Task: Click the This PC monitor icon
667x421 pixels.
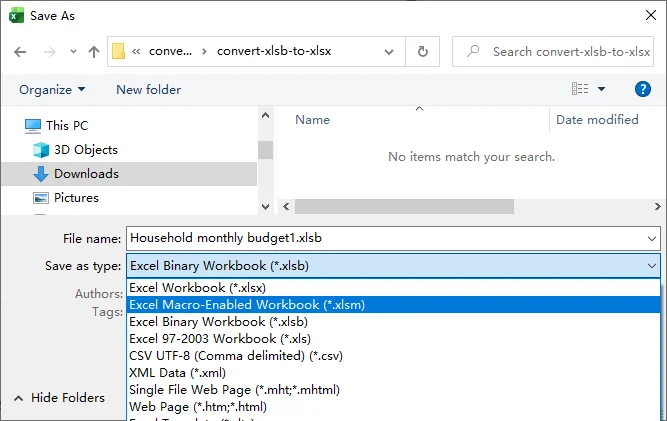Action: pos(33,126)
